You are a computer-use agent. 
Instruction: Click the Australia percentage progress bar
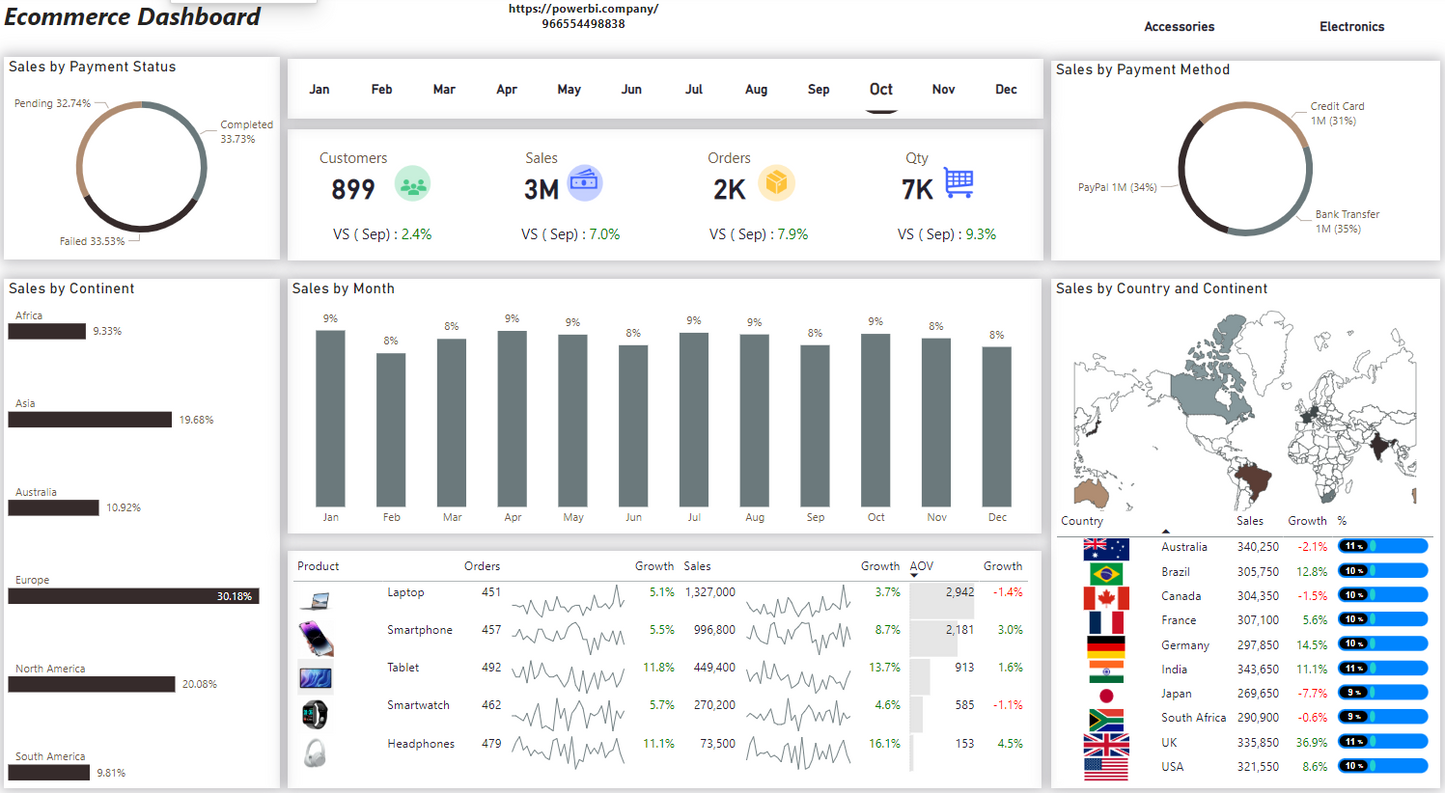[1383, 546]
